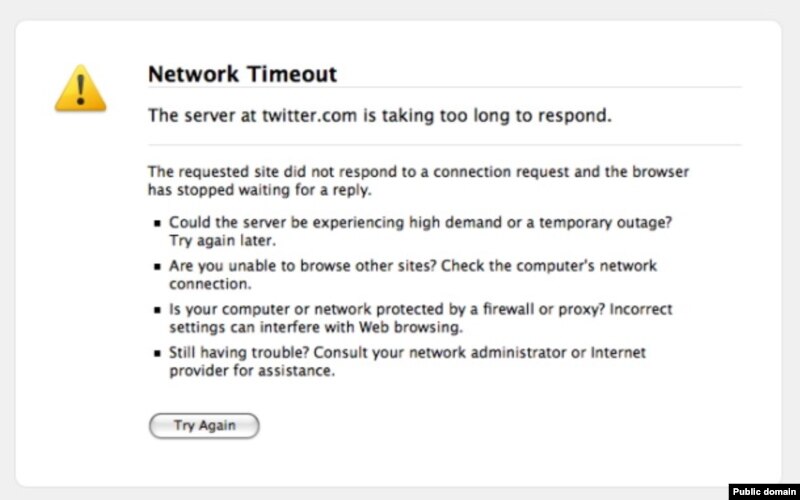
Task: Click the 'Try again later.' line
Action: coord(222,241)
